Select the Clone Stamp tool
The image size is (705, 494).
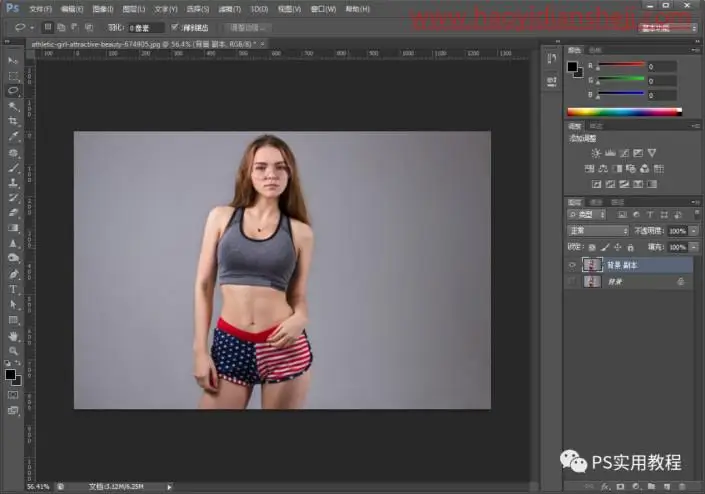pyautogui.click(x=13, y=183)
